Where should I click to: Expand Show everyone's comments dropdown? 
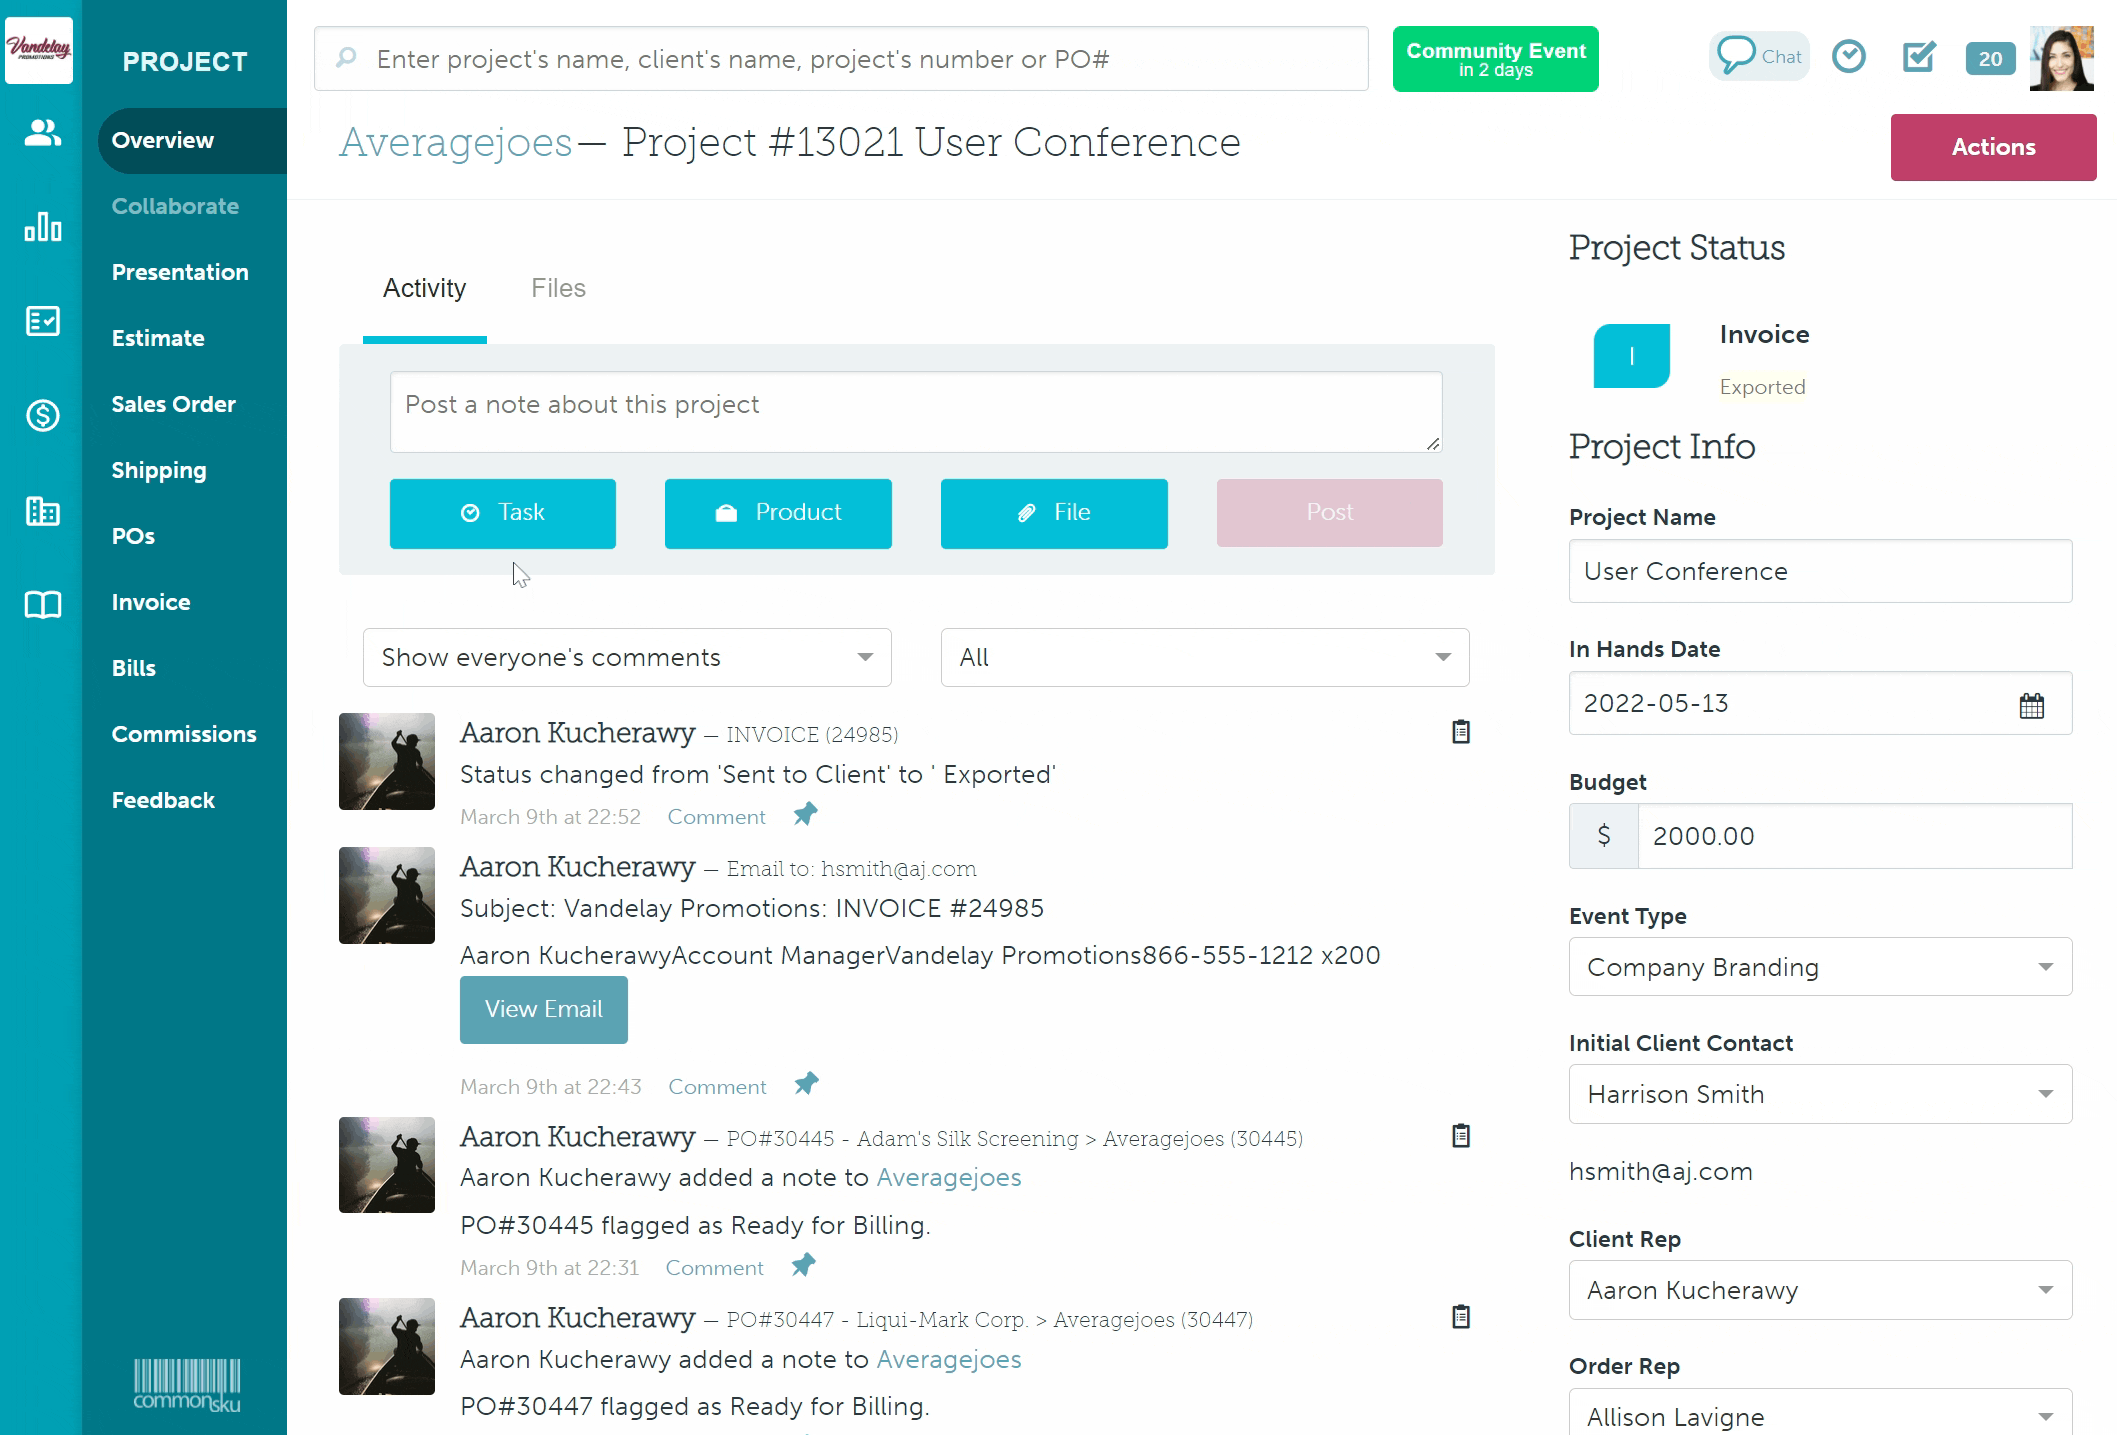(627, 657)
